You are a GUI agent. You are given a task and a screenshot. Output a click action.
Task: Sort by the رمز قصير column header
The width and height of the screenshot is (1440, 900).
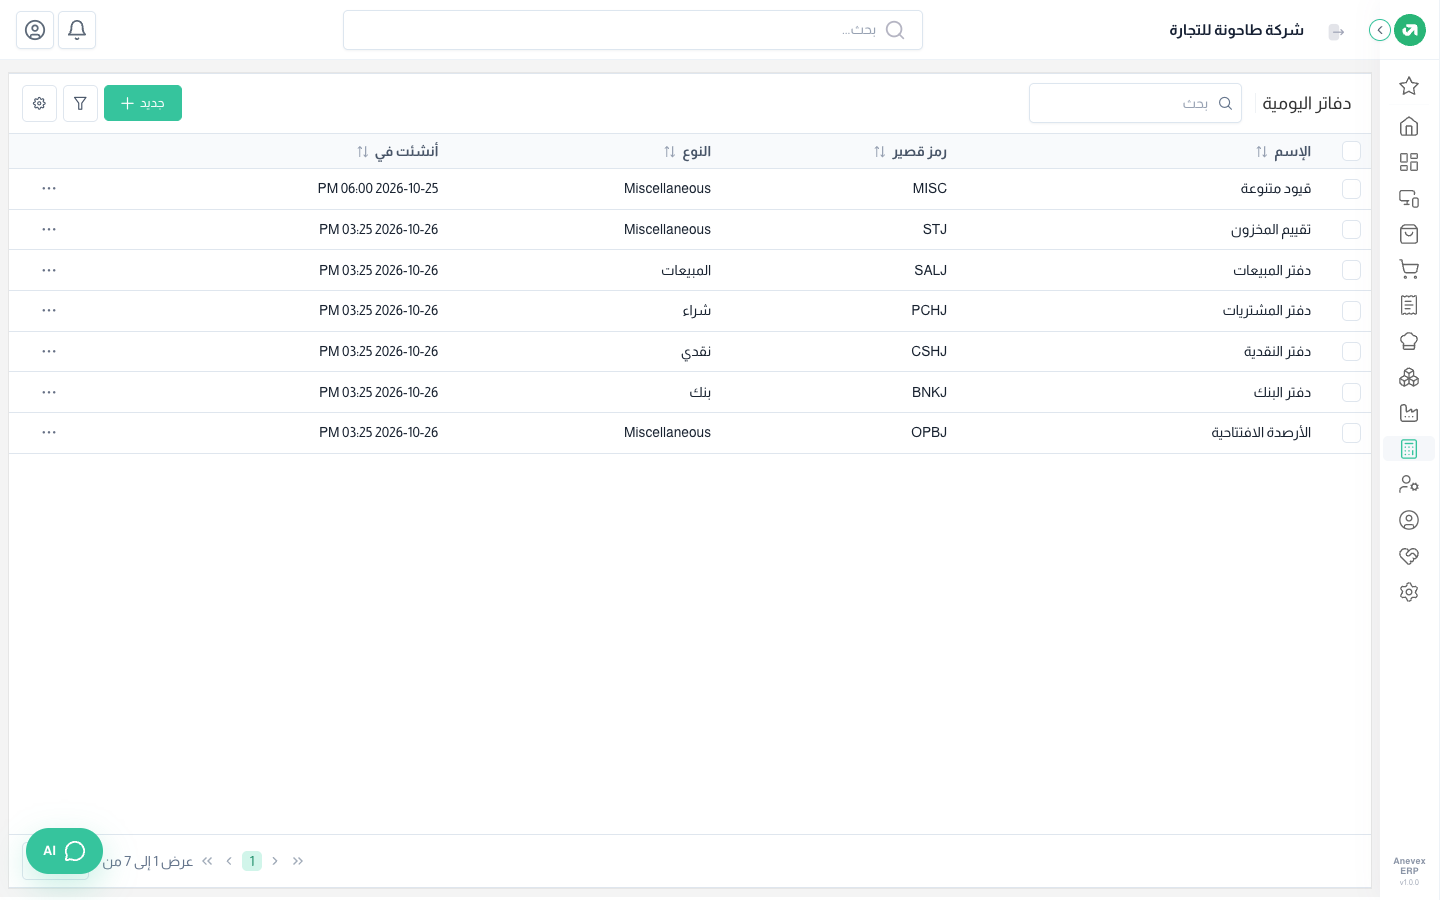(x=910, y=151)
